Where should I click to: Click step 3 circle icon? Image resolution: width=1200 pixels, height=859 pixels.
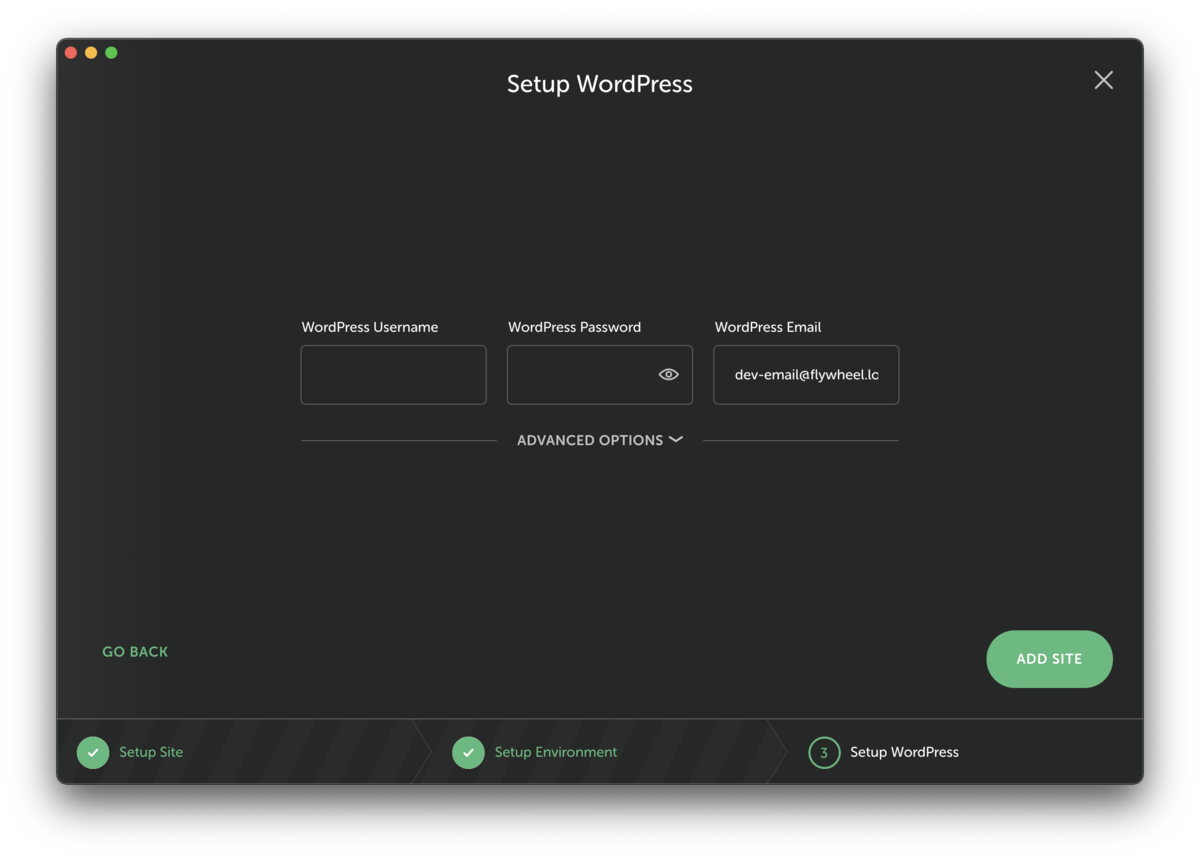[824, 752]
